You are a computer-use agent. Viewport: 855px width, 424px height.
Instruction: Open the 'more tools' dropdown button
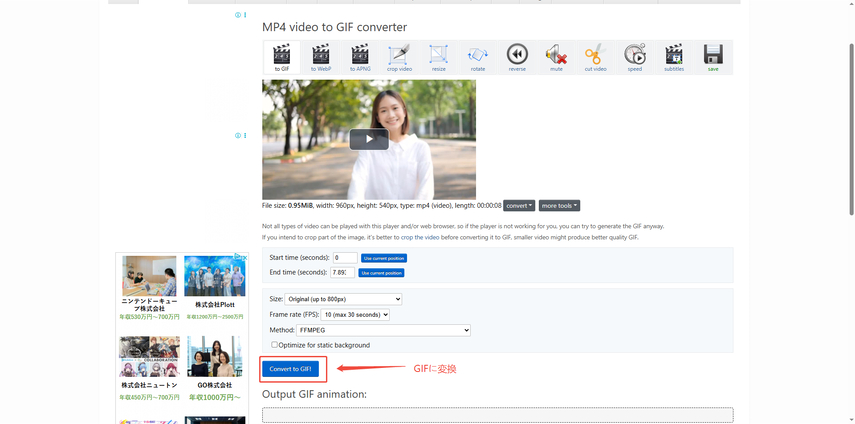point(559,205)
